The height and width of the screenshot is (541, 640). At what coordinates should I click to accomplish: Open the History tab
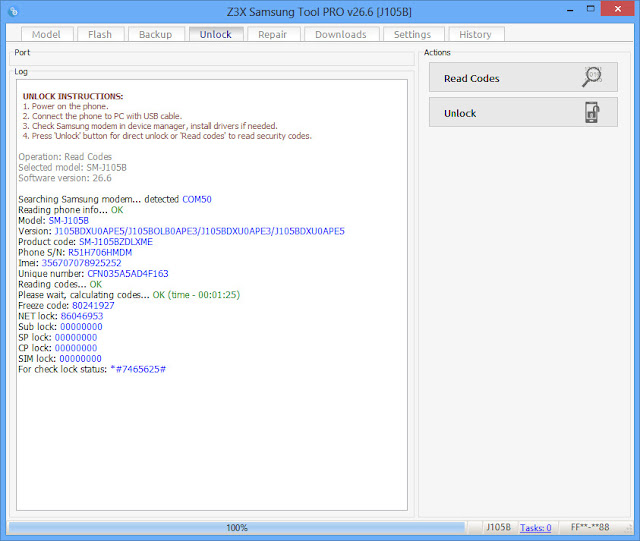tap(475, 34)
